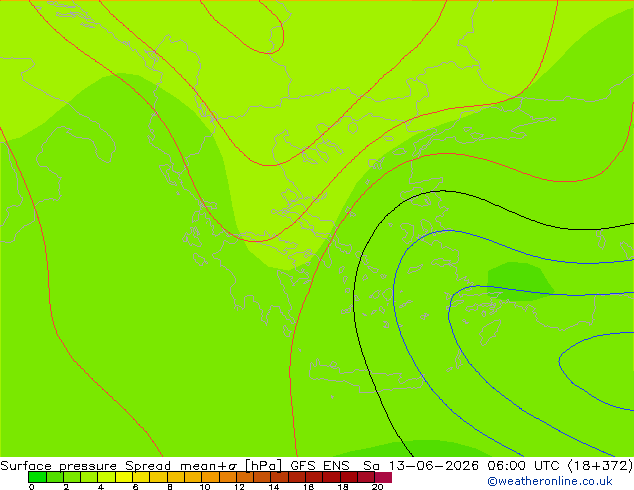Pick the amber legend swatch above label 8
This screenshot has height=490, width=634.
[x=175, y=477]
